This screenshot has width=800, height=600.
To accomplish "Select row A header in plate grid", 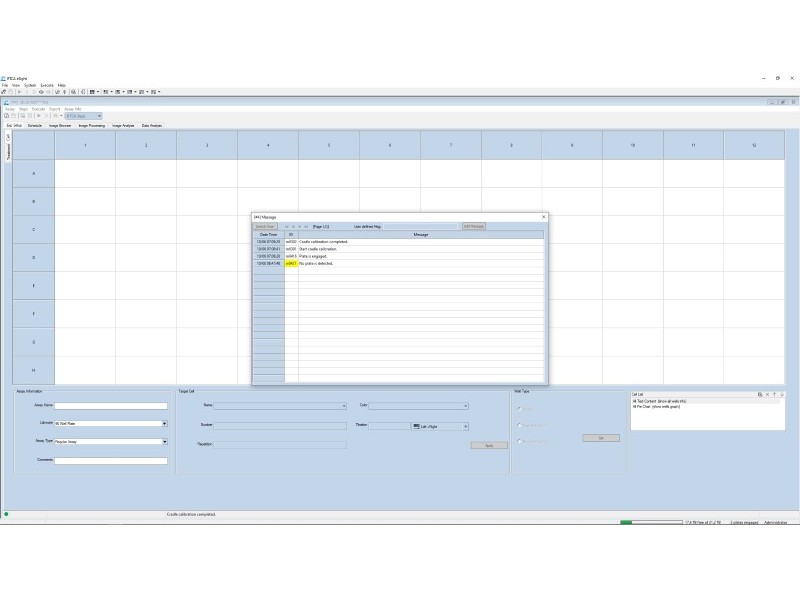I will [34, 173].
